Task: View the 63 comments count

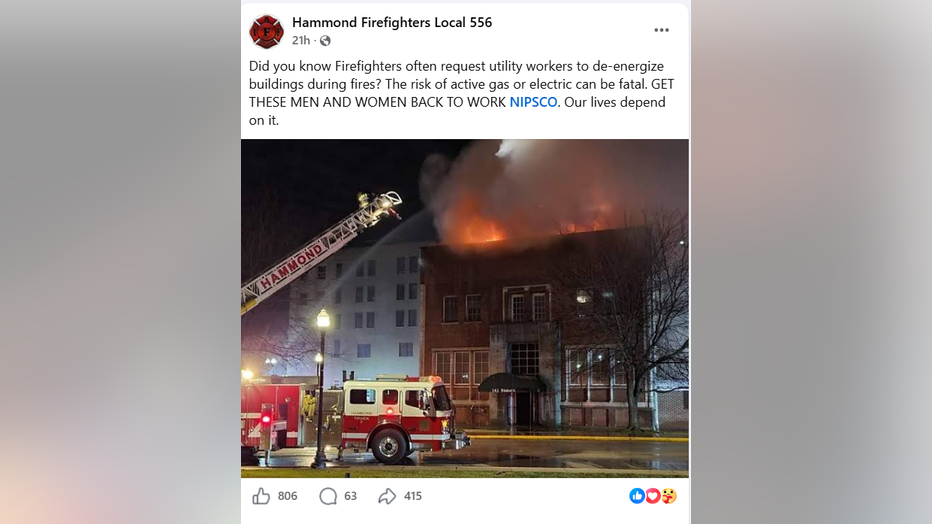Action: click(350, 496)
